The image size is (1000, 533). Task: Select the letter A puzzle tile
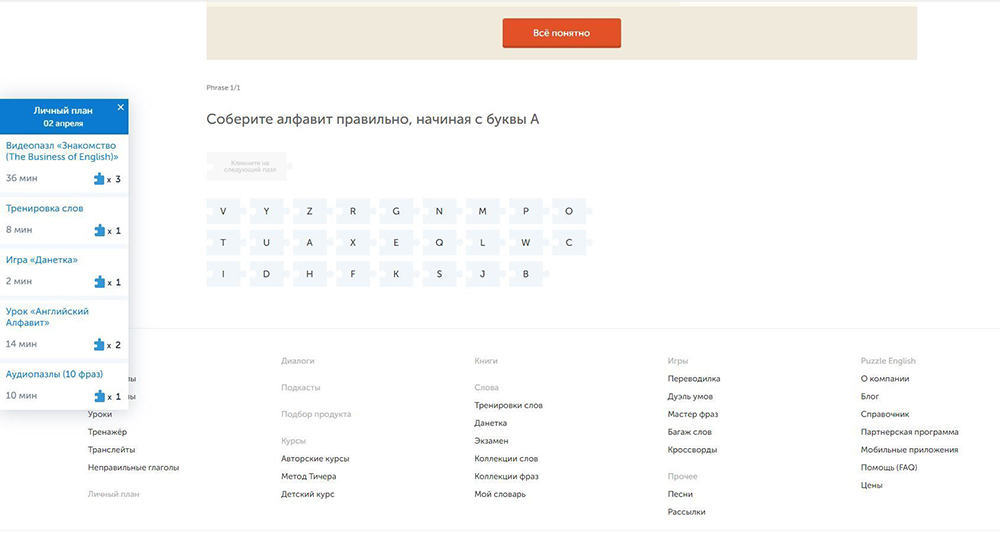(310, 243)
